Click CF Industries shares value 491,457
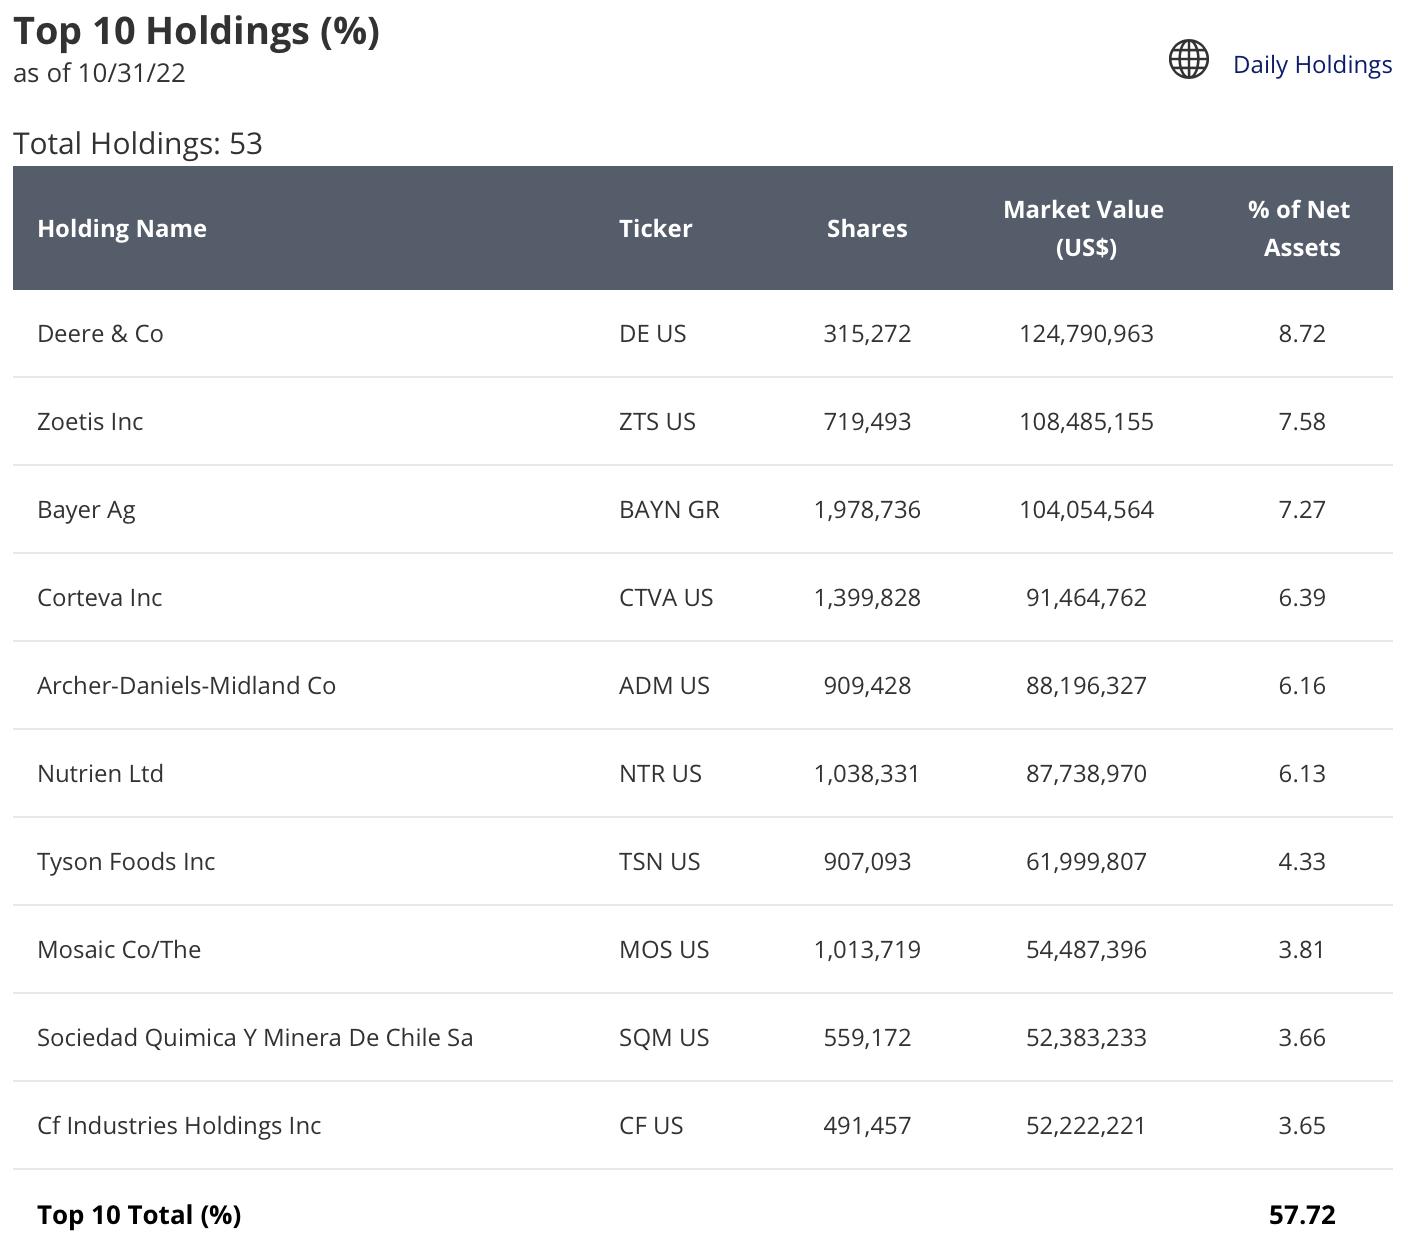 (x=867, y=1125)
